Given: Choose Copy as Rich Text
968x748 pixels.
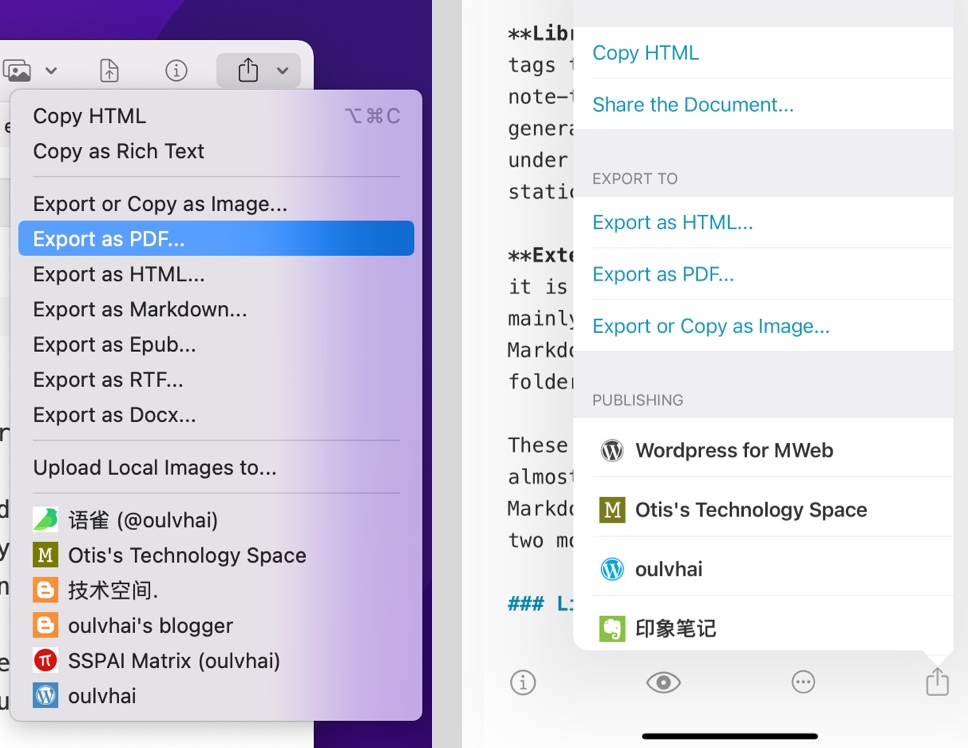Looking at the screenshot, I should [118, 151].
